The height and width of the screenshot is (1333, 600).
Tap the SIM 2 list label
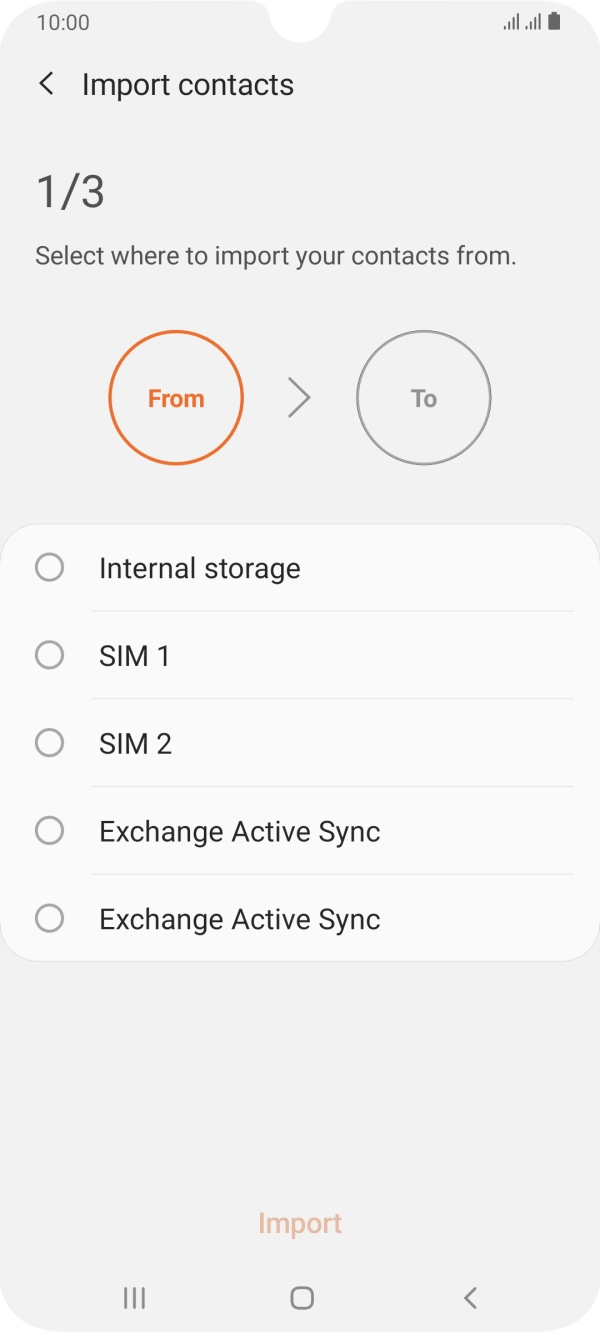point(135,744)
